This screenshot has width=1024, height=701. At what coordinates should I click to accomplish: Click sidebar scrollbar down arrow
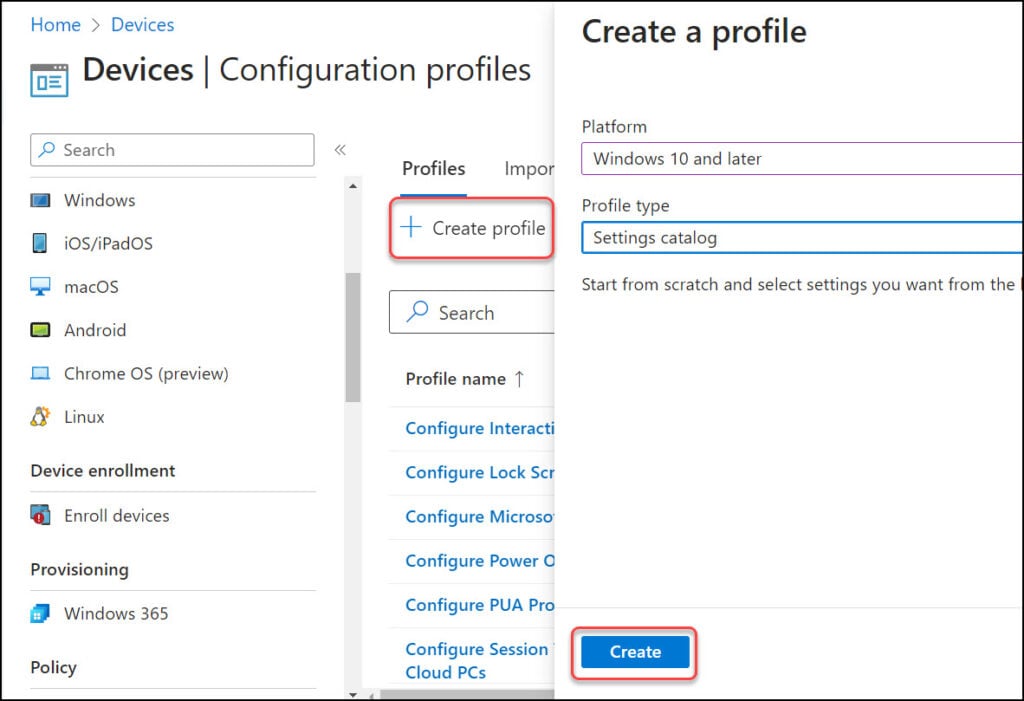(353, 694)
